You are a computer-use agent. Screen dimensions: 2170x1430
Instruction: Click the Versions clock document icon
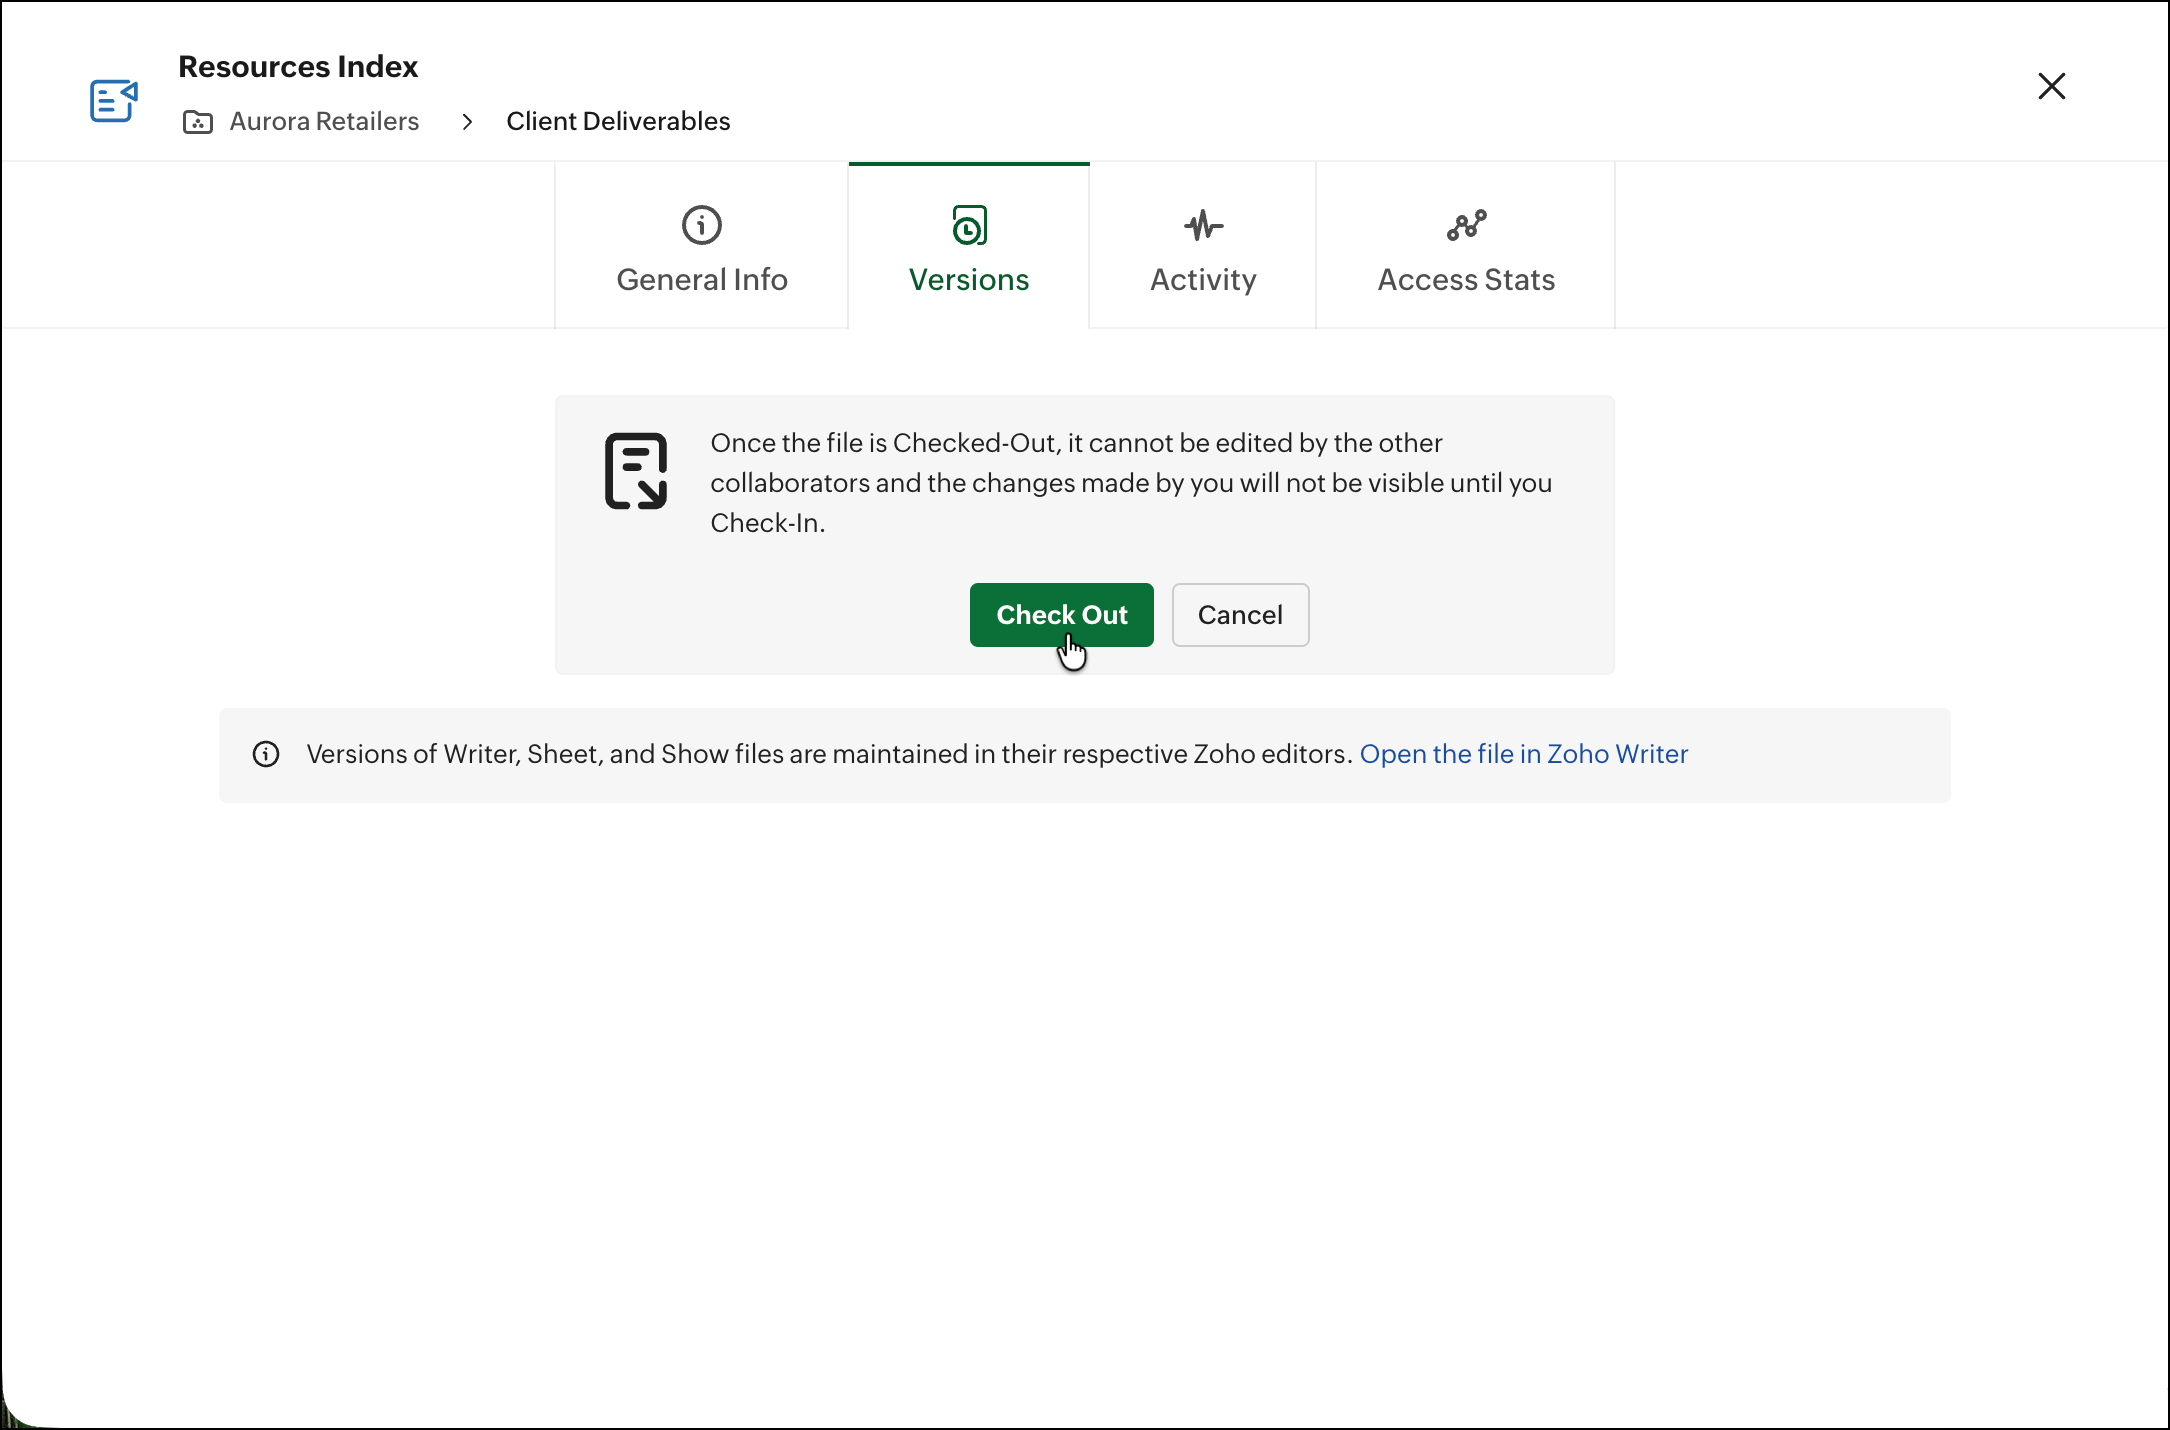(969, 225)
